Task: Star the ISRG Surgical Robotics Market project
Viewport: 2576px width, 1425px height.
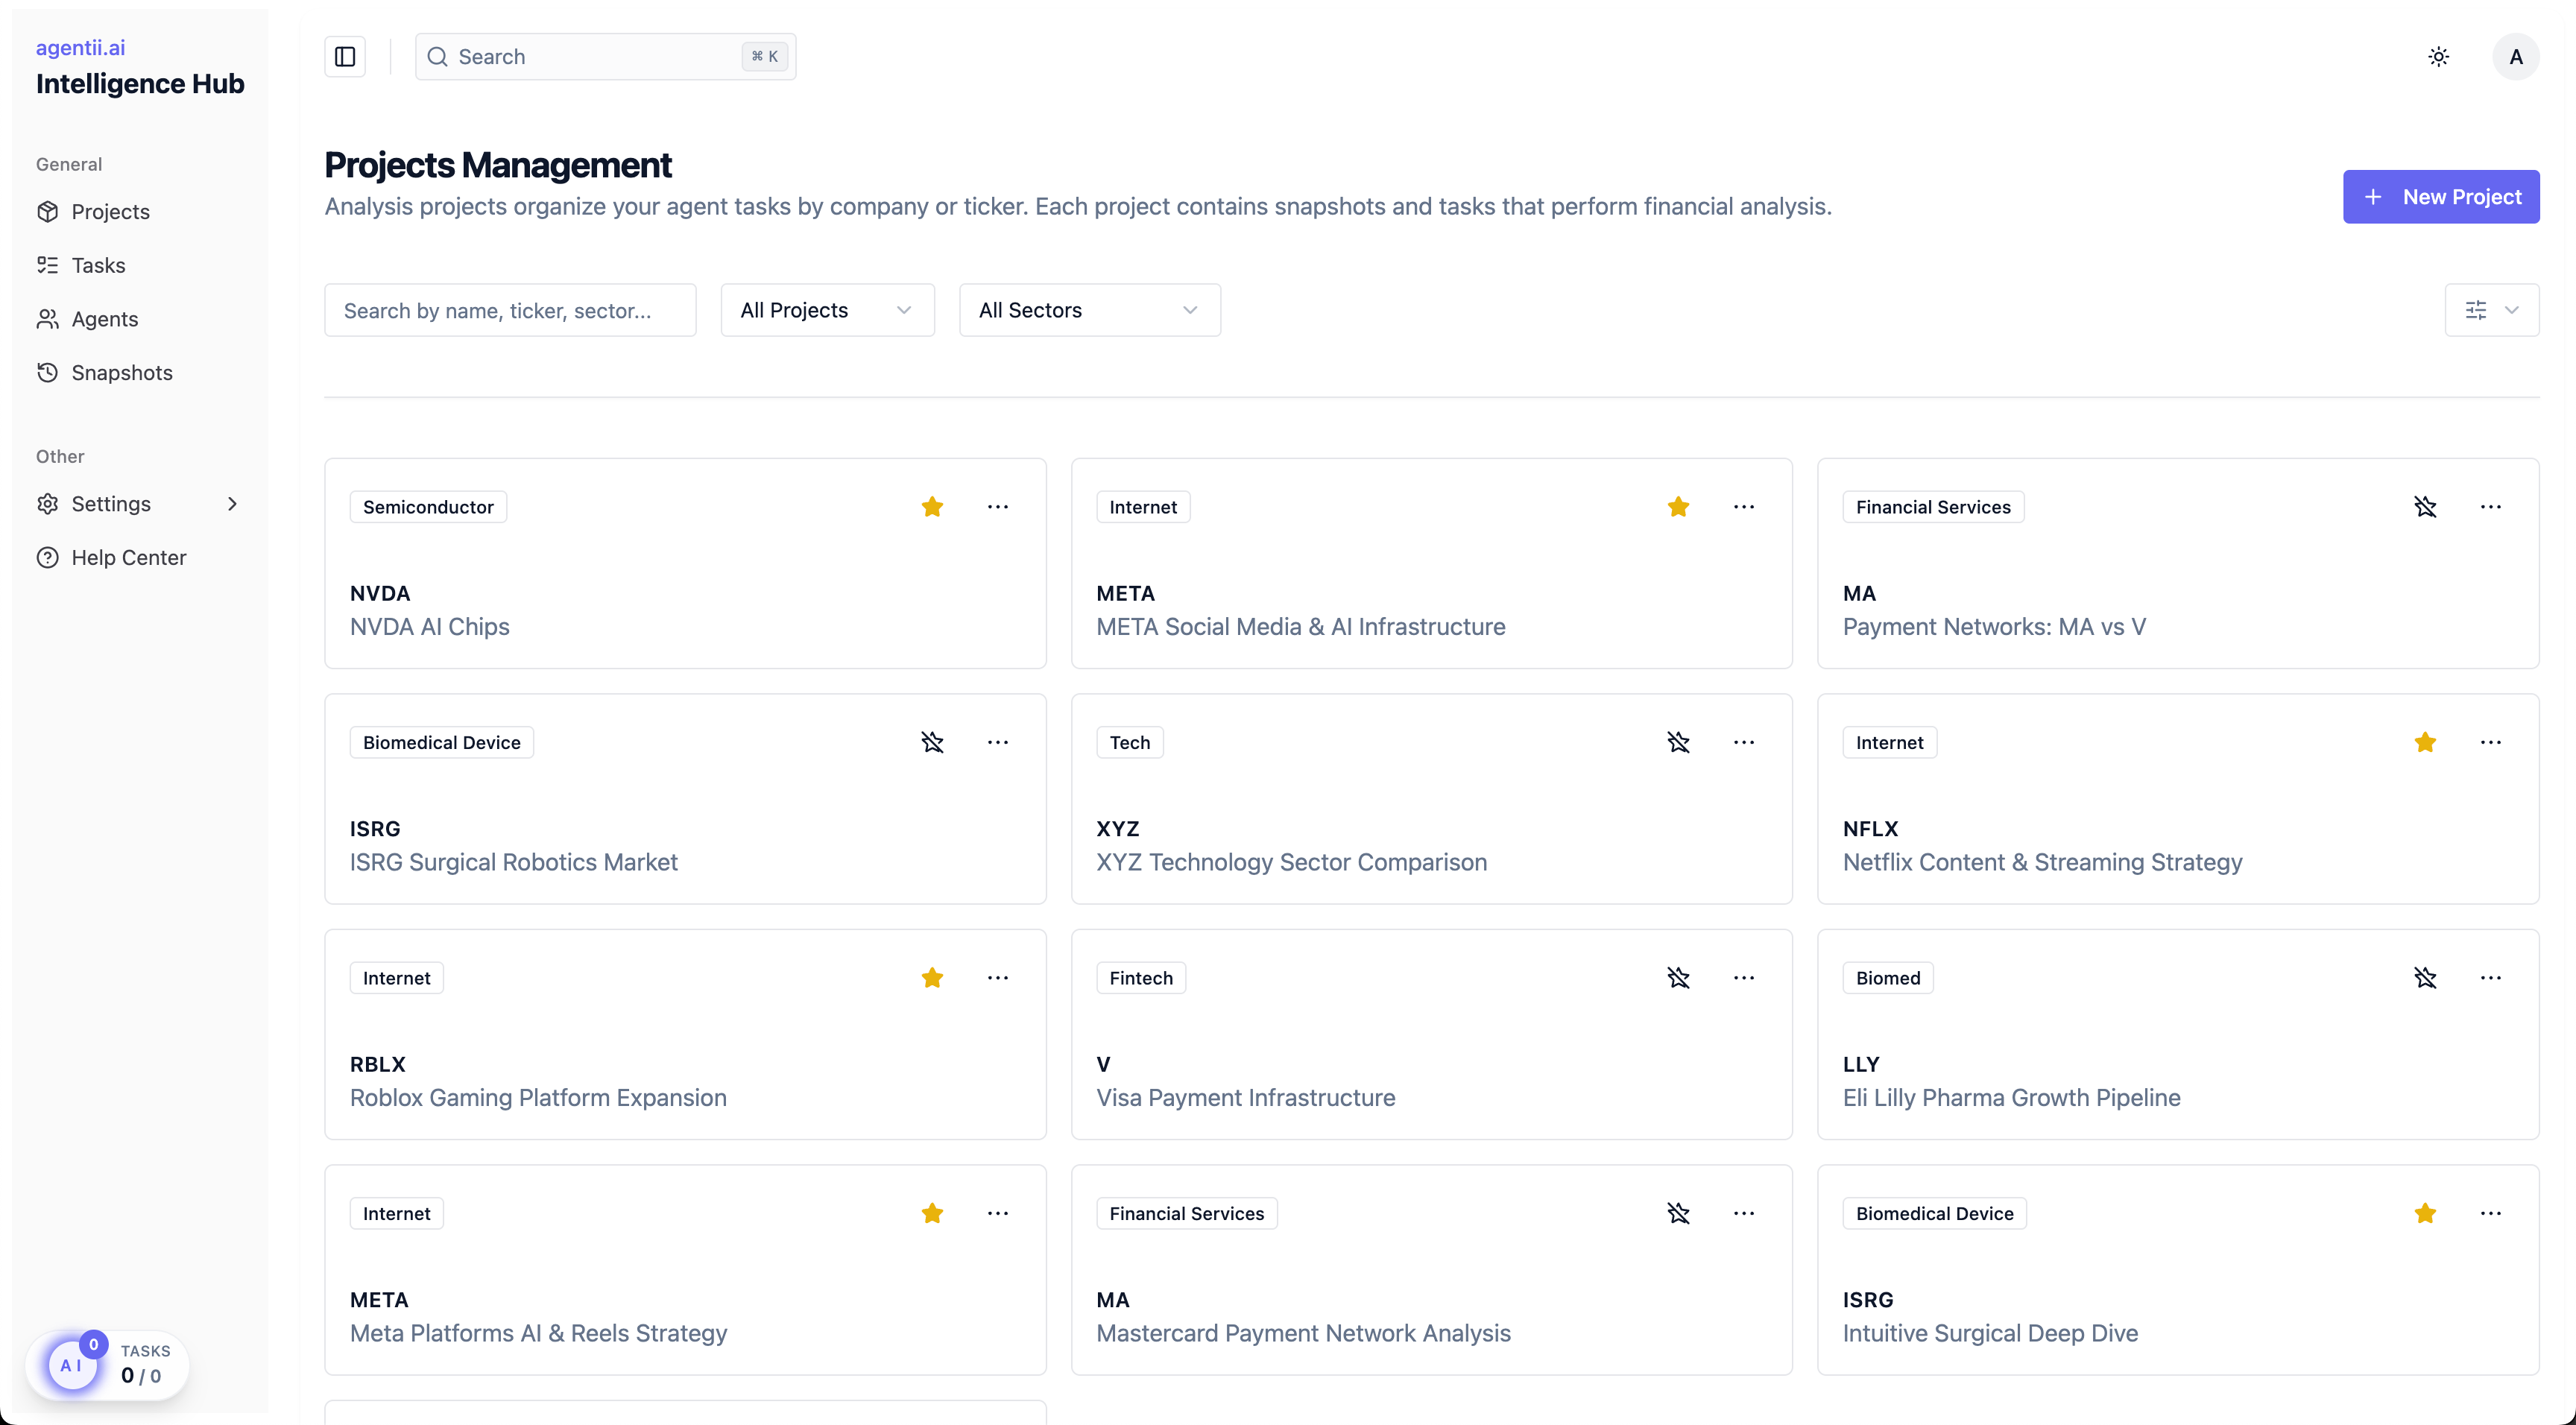Action: point(932,742)
